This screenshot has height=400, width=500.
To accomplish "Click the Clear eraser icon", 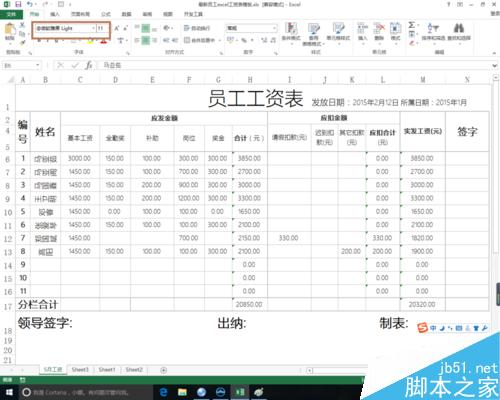I will click(412, 43).
